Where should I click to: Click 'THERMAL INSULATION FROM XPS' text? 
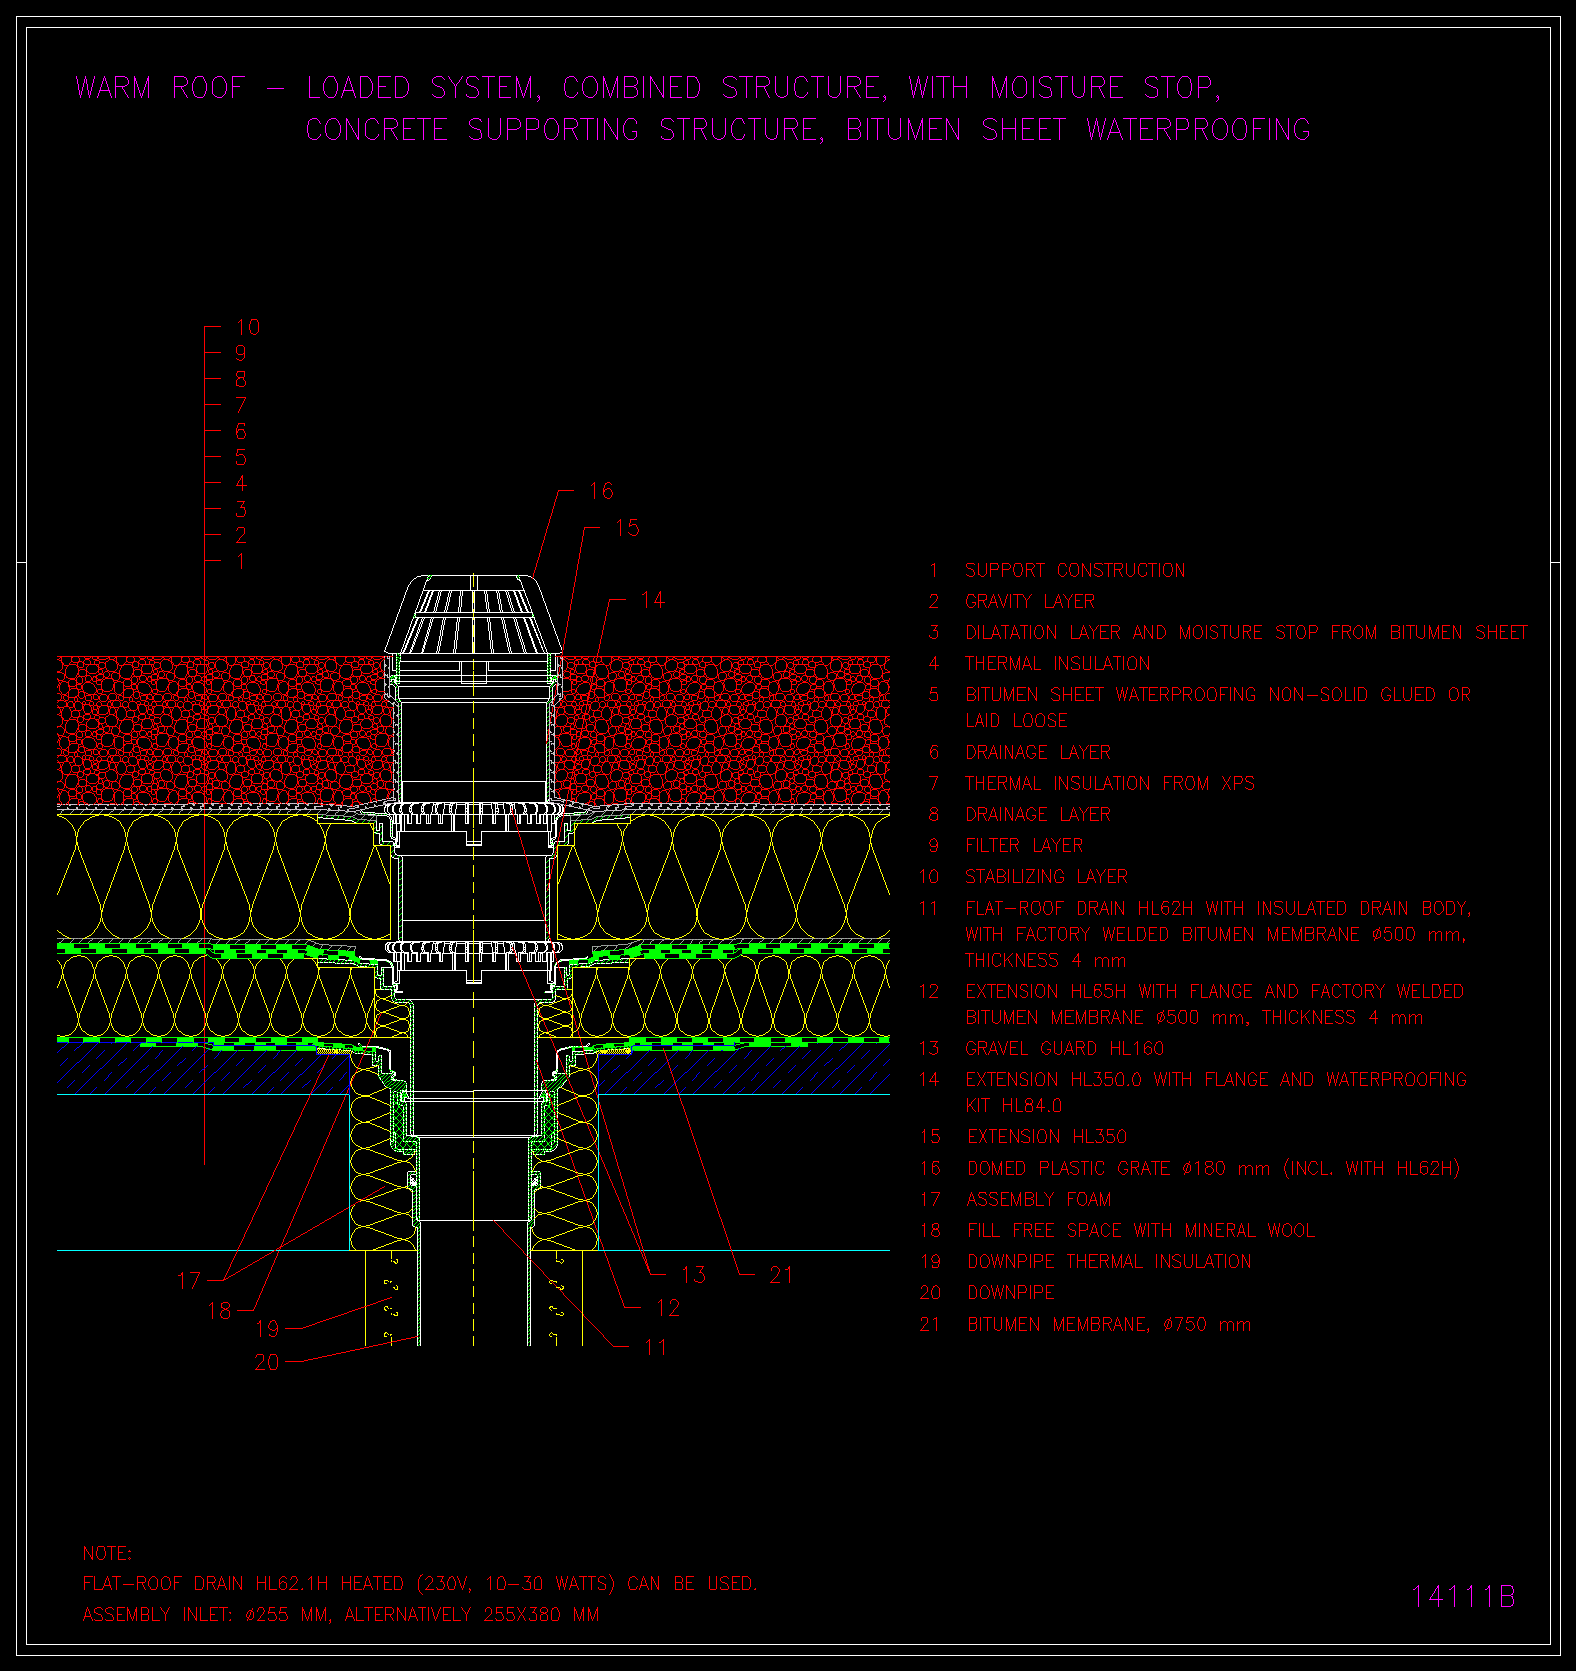[x=1110, y=784]
